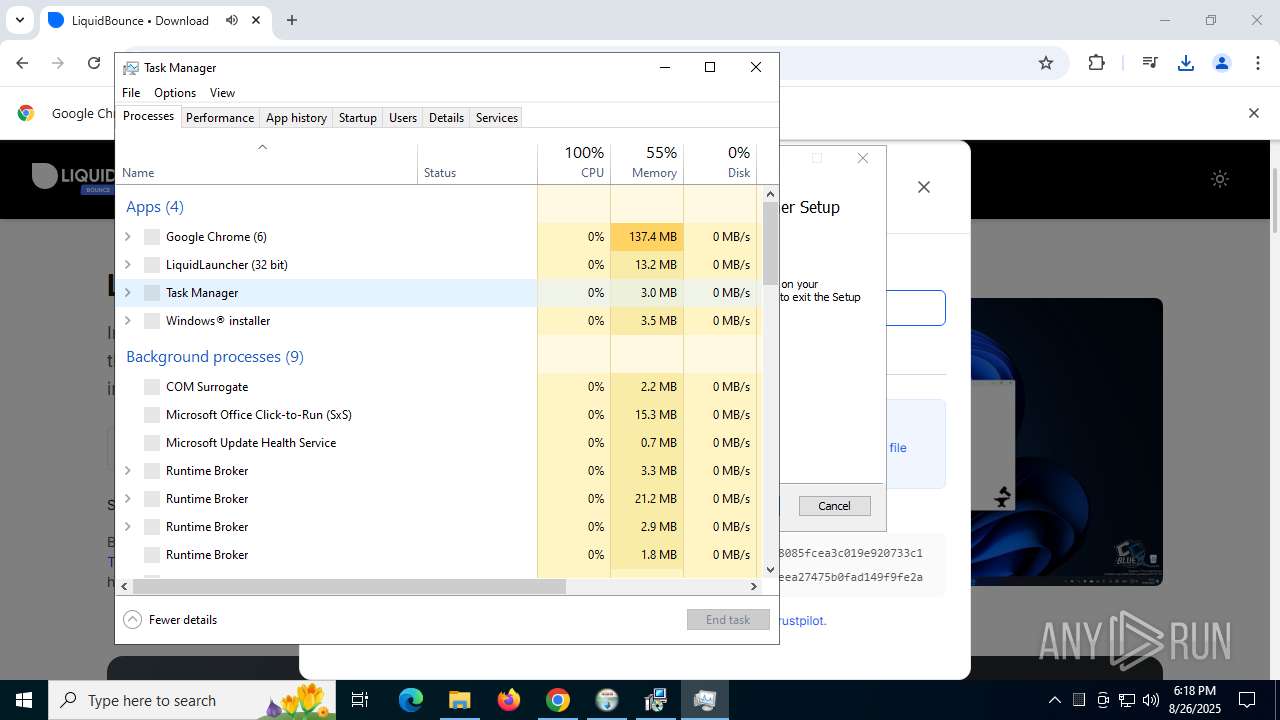Expand the first Runtime Broker (3.3 MB) row
Viewport: 1280px width, 720px height.
tap(127, 471)
